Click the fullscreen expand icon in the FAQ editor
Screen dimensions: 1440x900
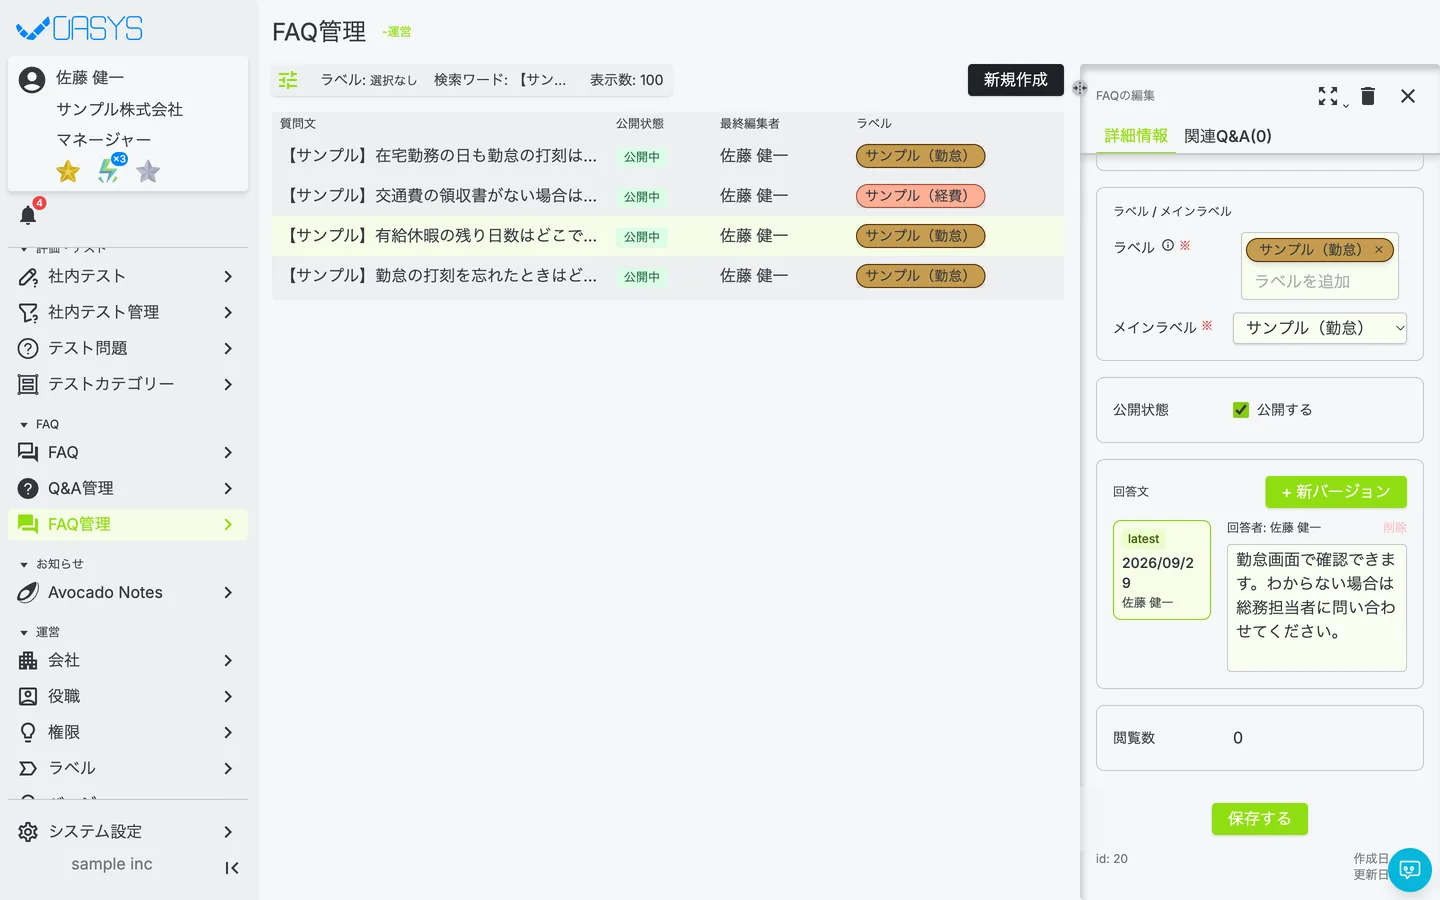pos(1328,96)
